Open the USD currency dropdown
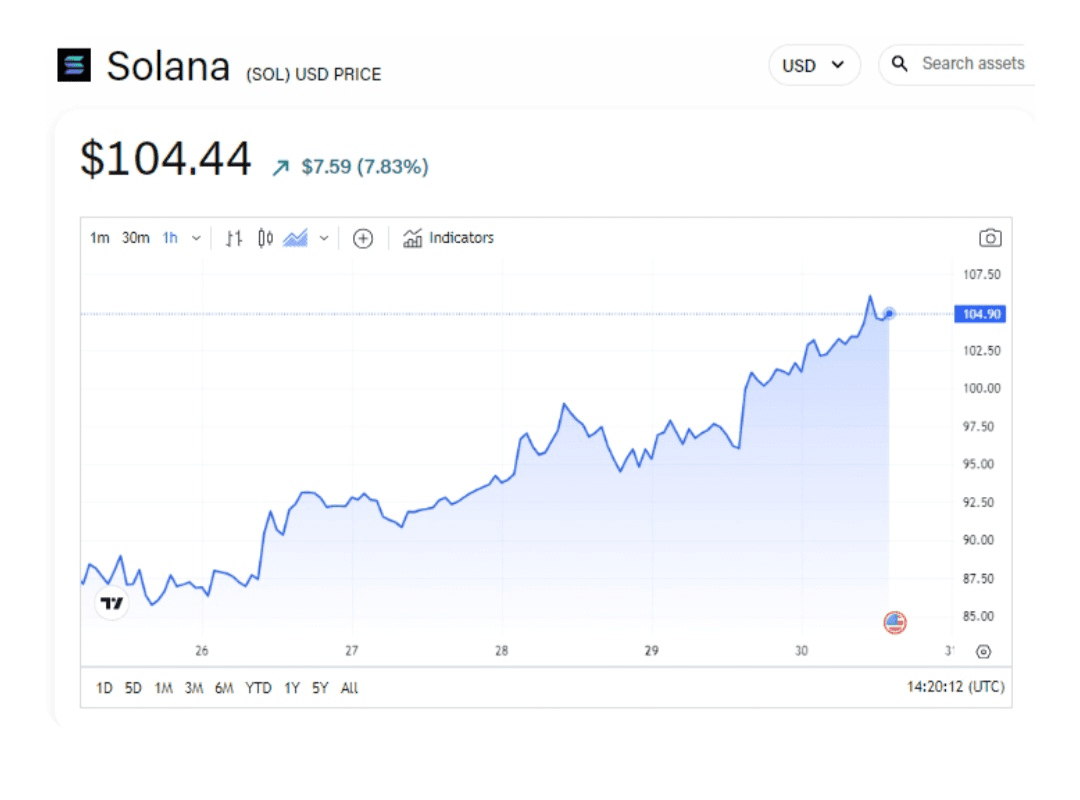Viewport: 1080px width, 800px height. (814, 66)
